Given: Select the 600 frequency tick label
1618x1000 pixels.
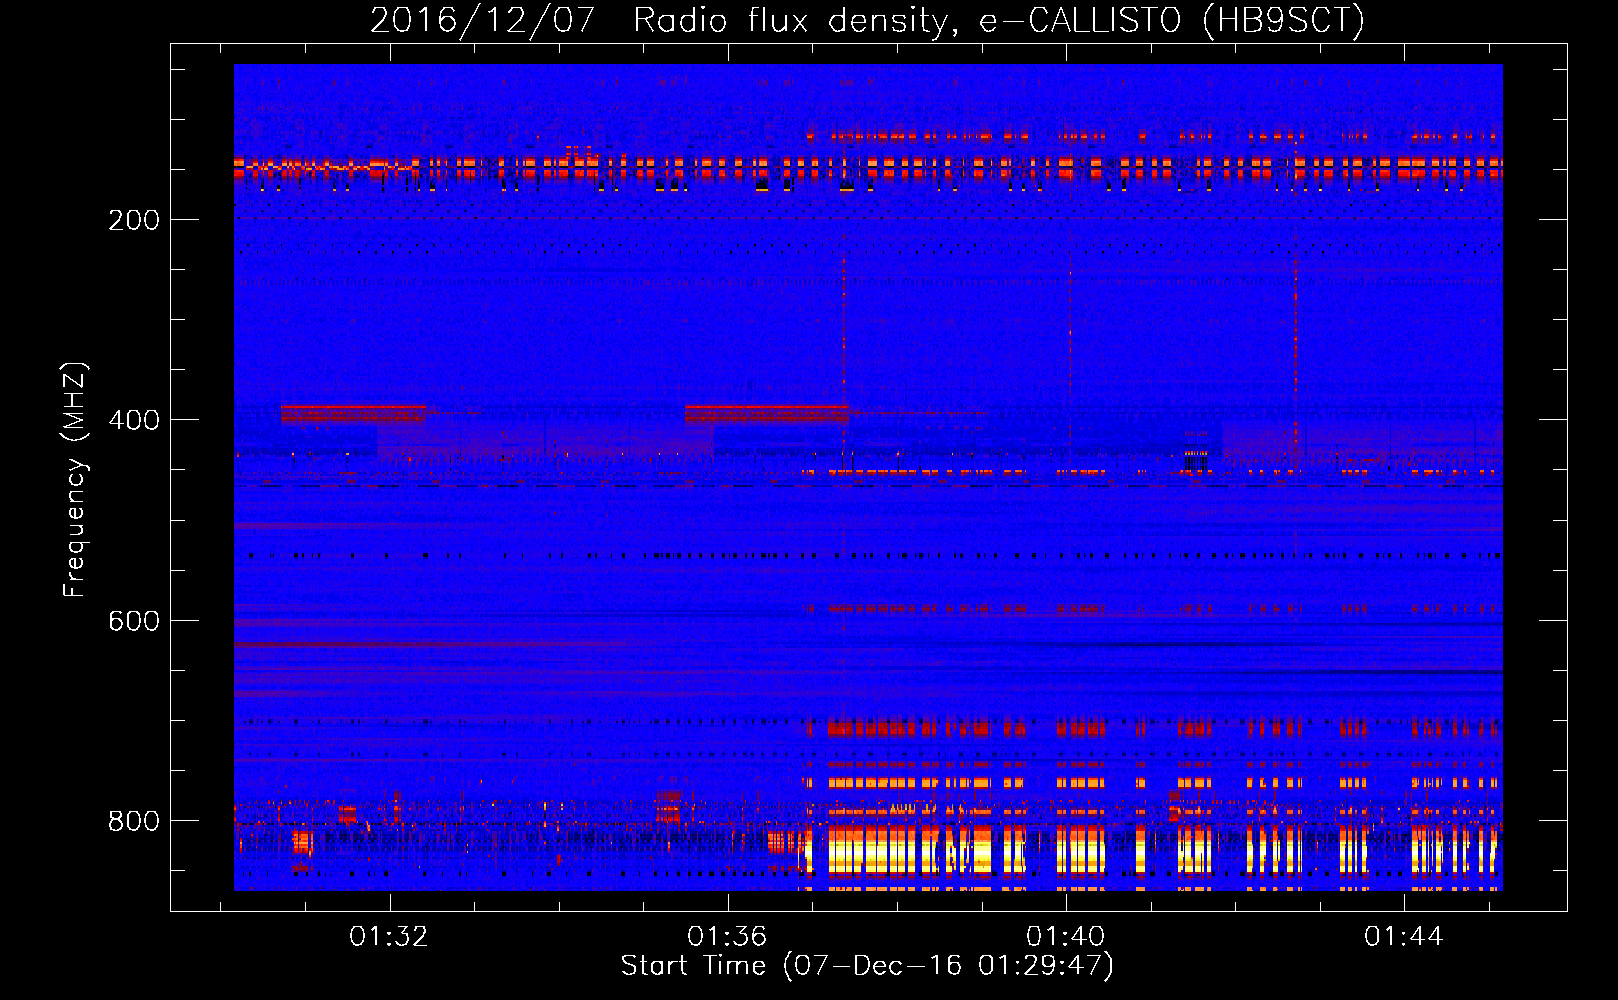Looking at the screenshot, I should [134, 621].
